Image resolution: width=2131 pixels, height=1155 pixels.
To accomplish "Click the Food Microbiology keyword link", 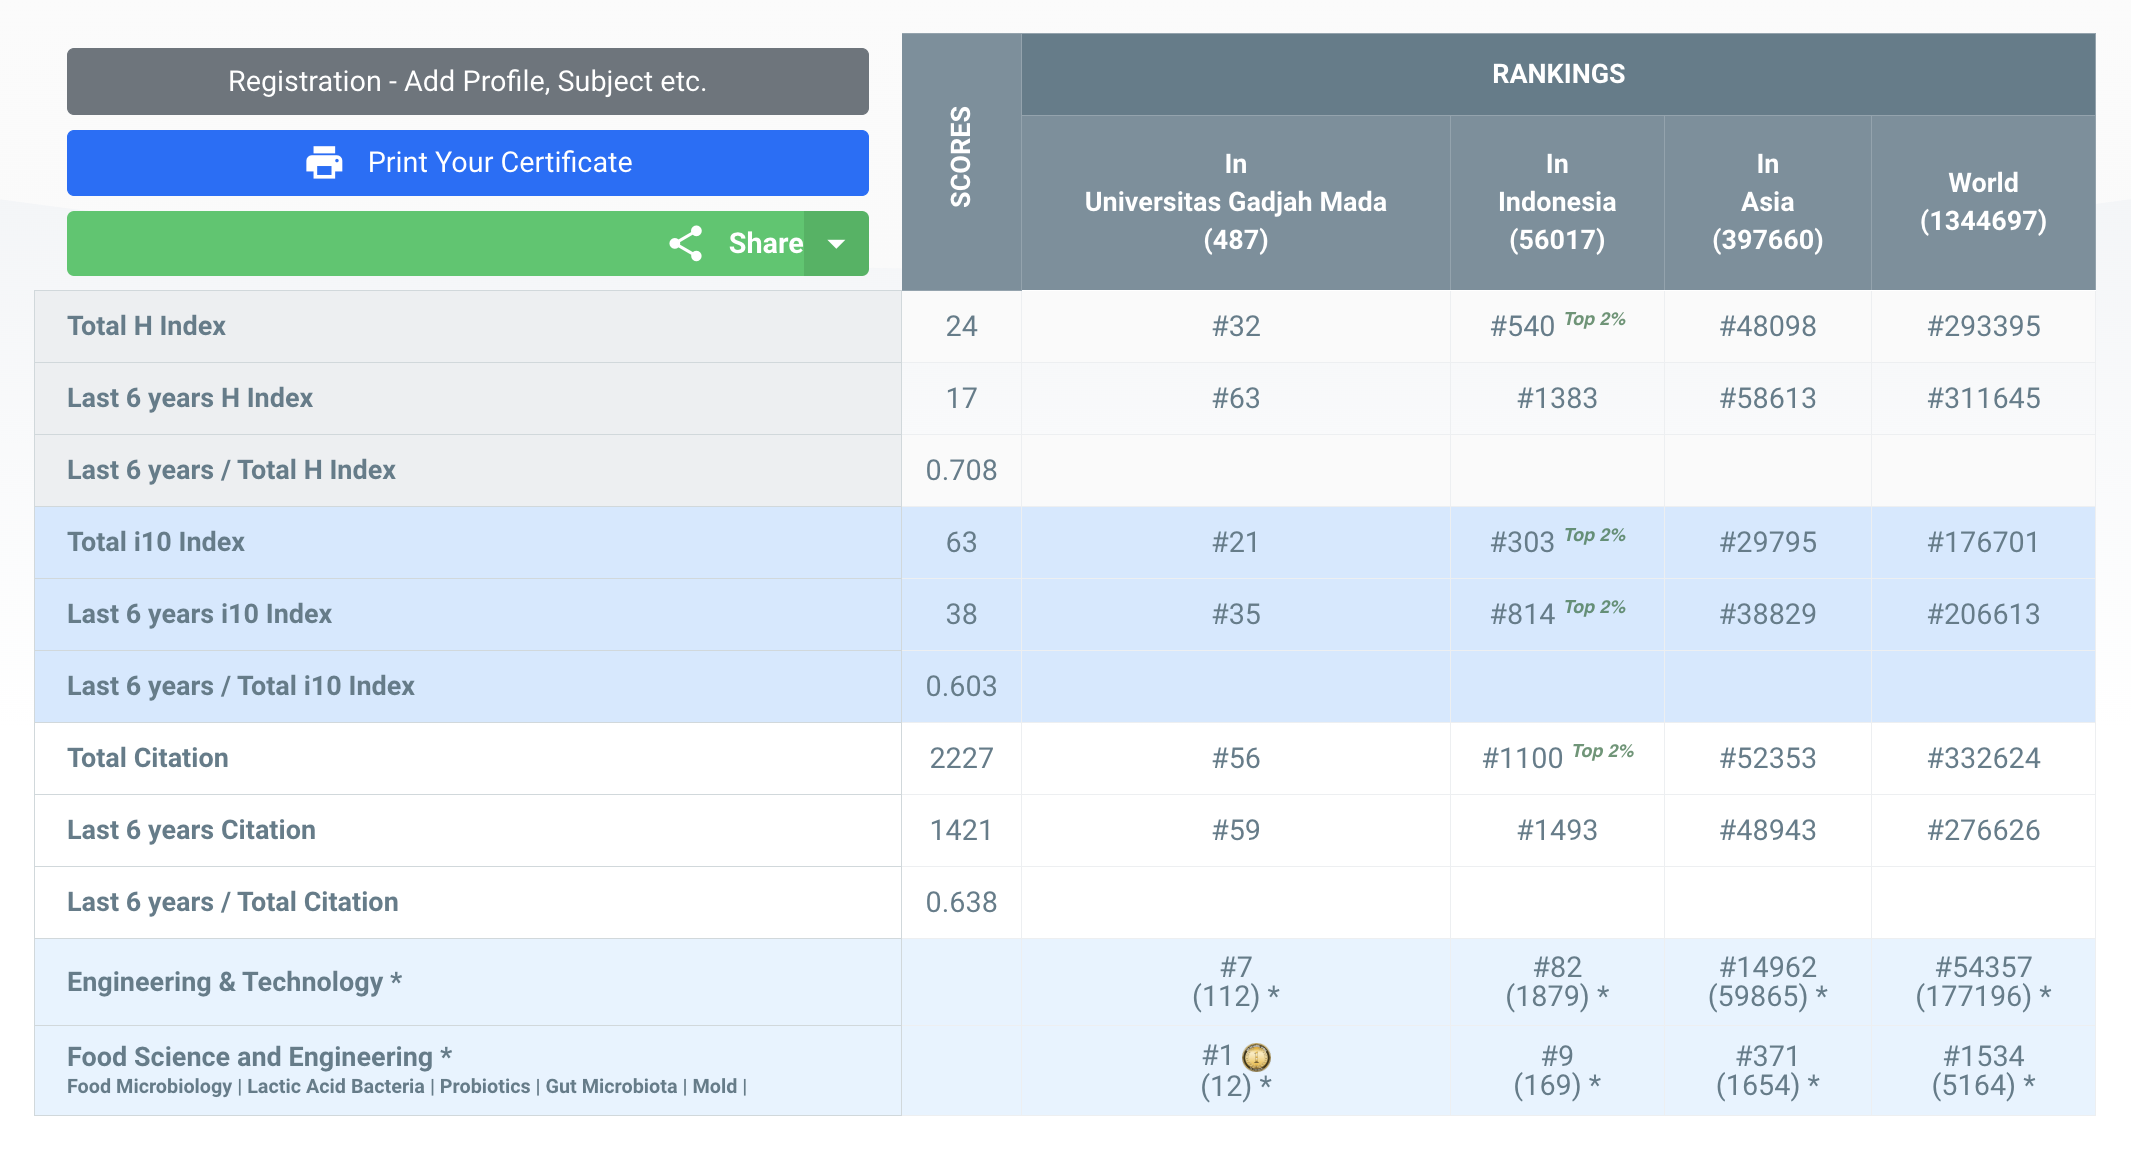I will pos(149,1086).
